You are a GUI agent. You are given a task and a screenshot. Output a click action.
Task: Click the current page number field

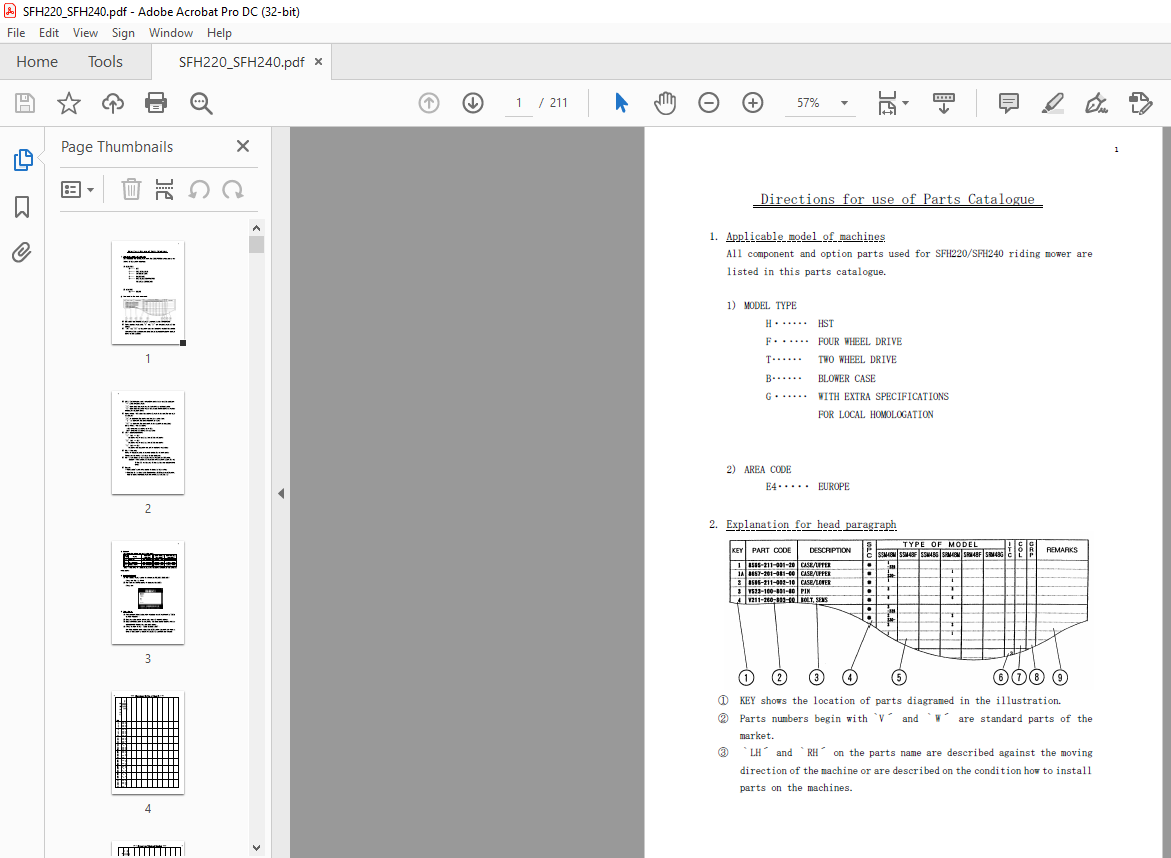click(519, 103)
